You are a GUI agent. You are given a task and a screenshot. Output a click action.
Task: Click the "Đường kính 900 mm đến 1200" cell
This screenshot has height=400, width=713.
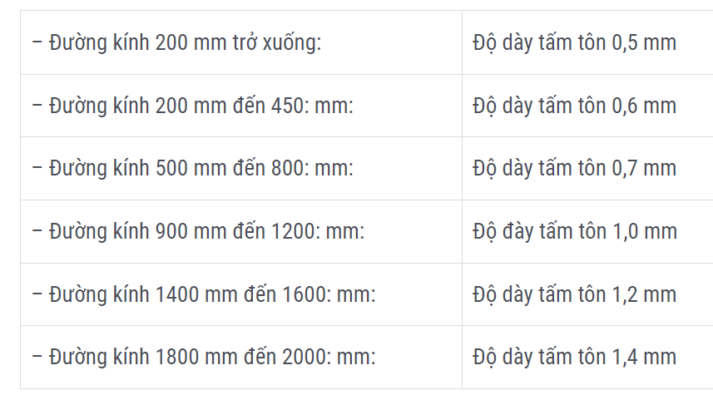(x=198, y=231)
